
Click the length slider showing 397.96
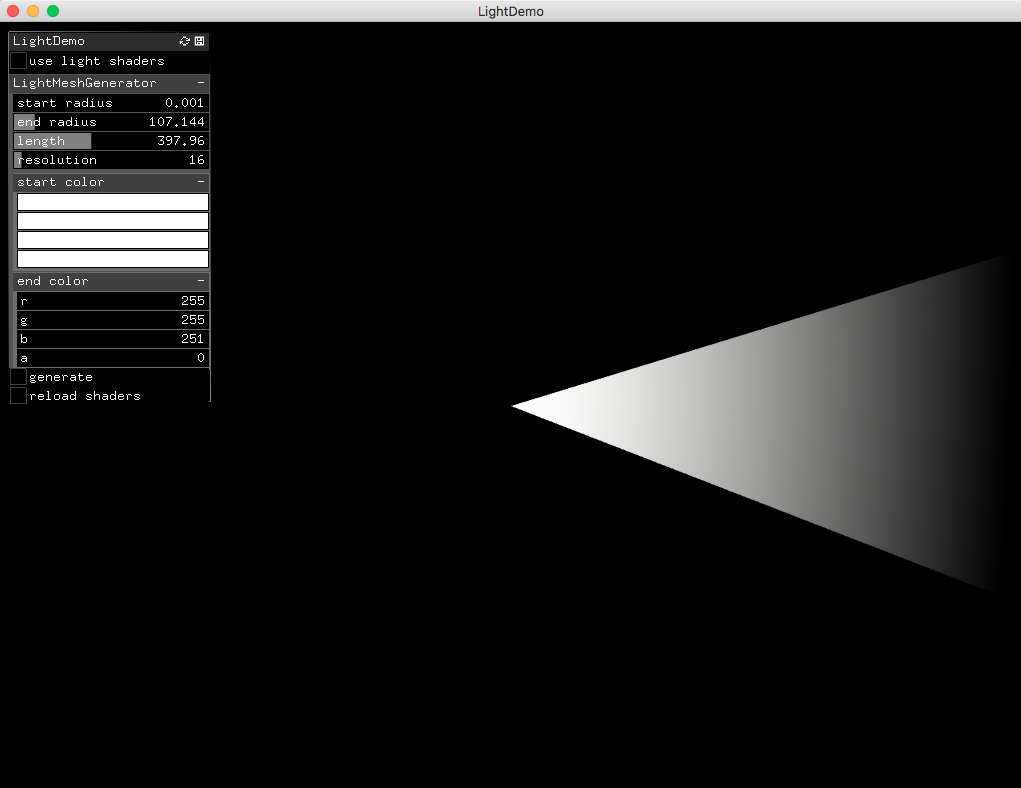click(x=110, y=140)
